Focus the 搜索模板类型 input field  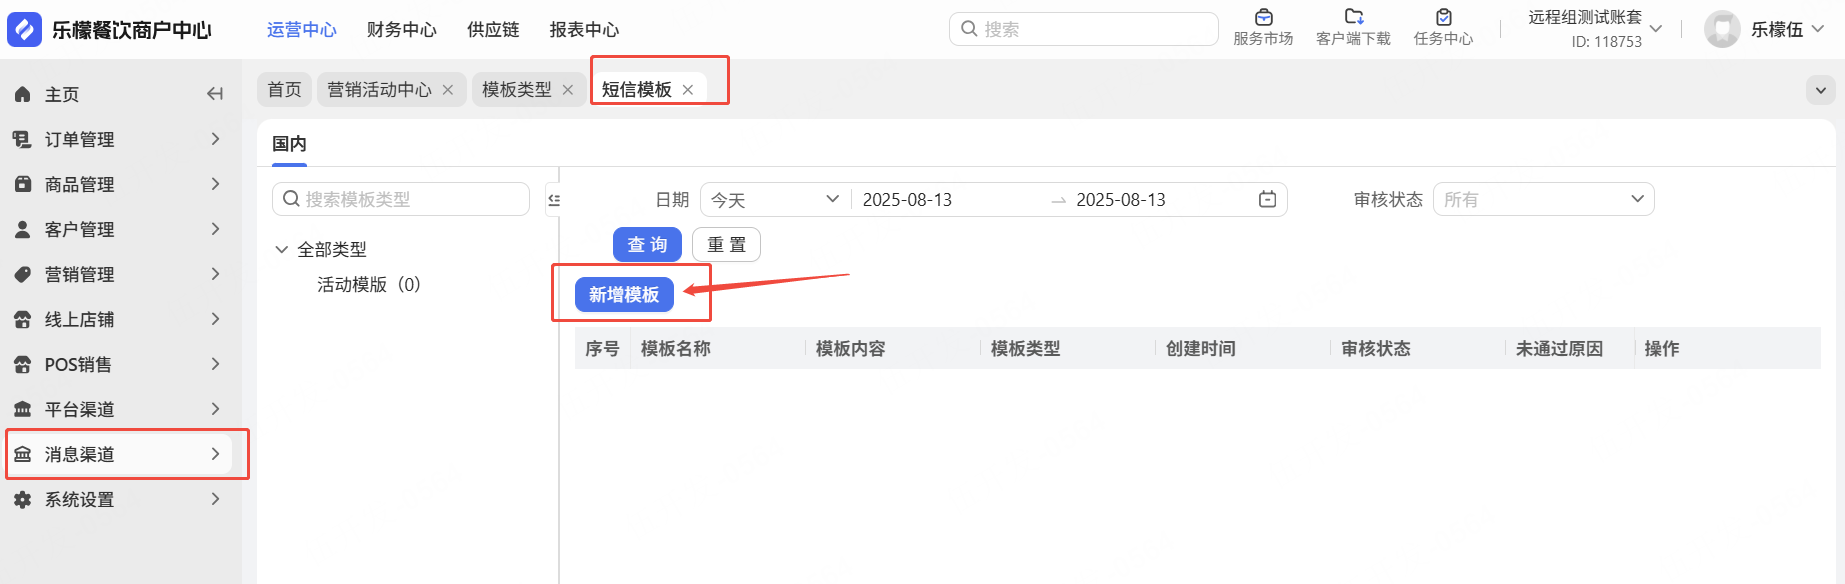(401, 199)
